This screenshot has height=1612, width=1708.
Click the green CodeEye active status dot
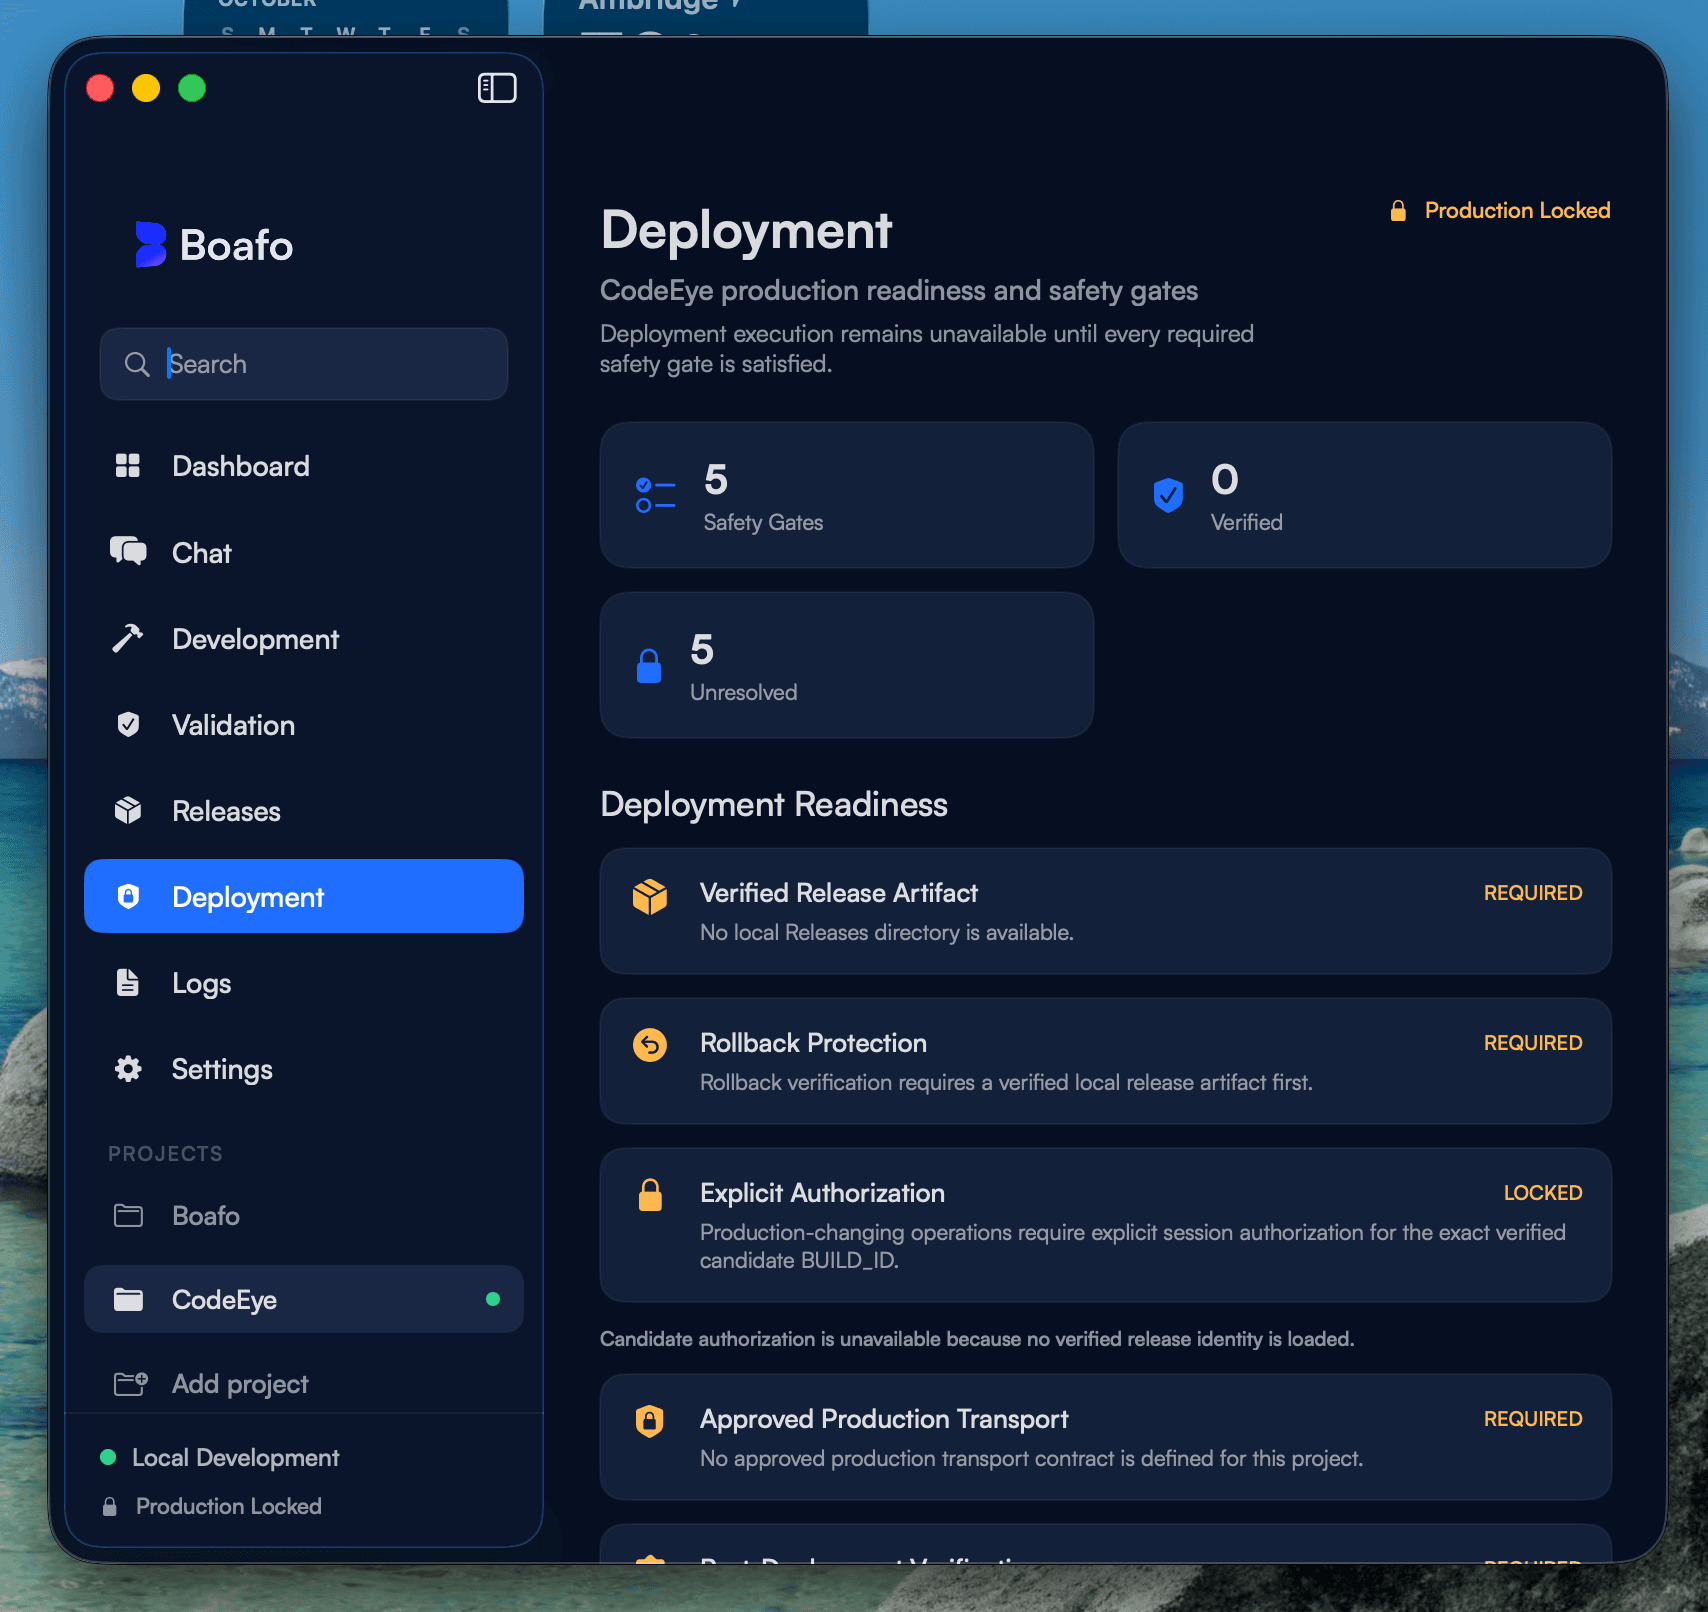point(493,1299)
